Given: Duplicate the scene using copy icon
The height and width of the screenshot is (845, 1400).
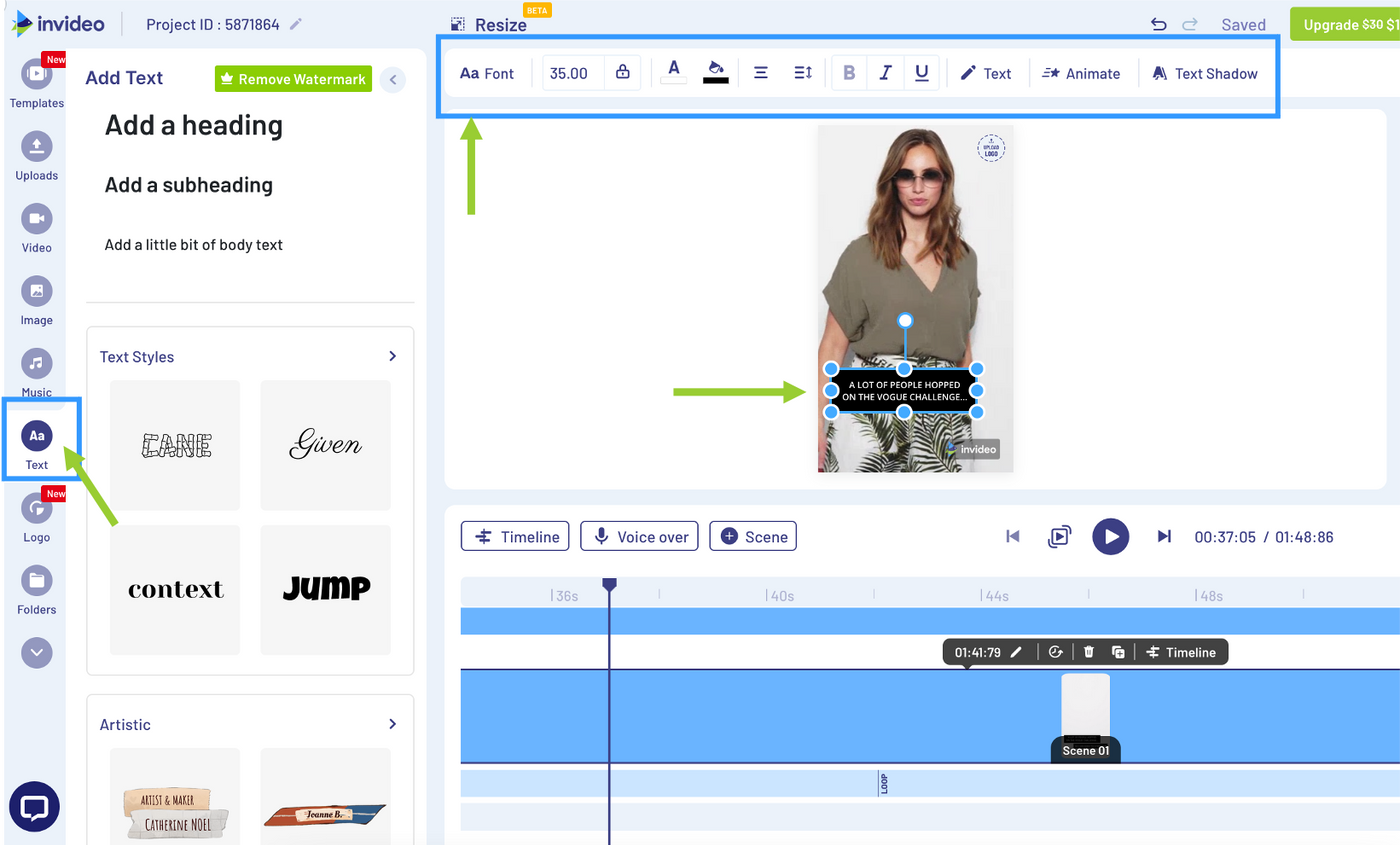Looking at the screenshot, I should (x=1118, y=652).
